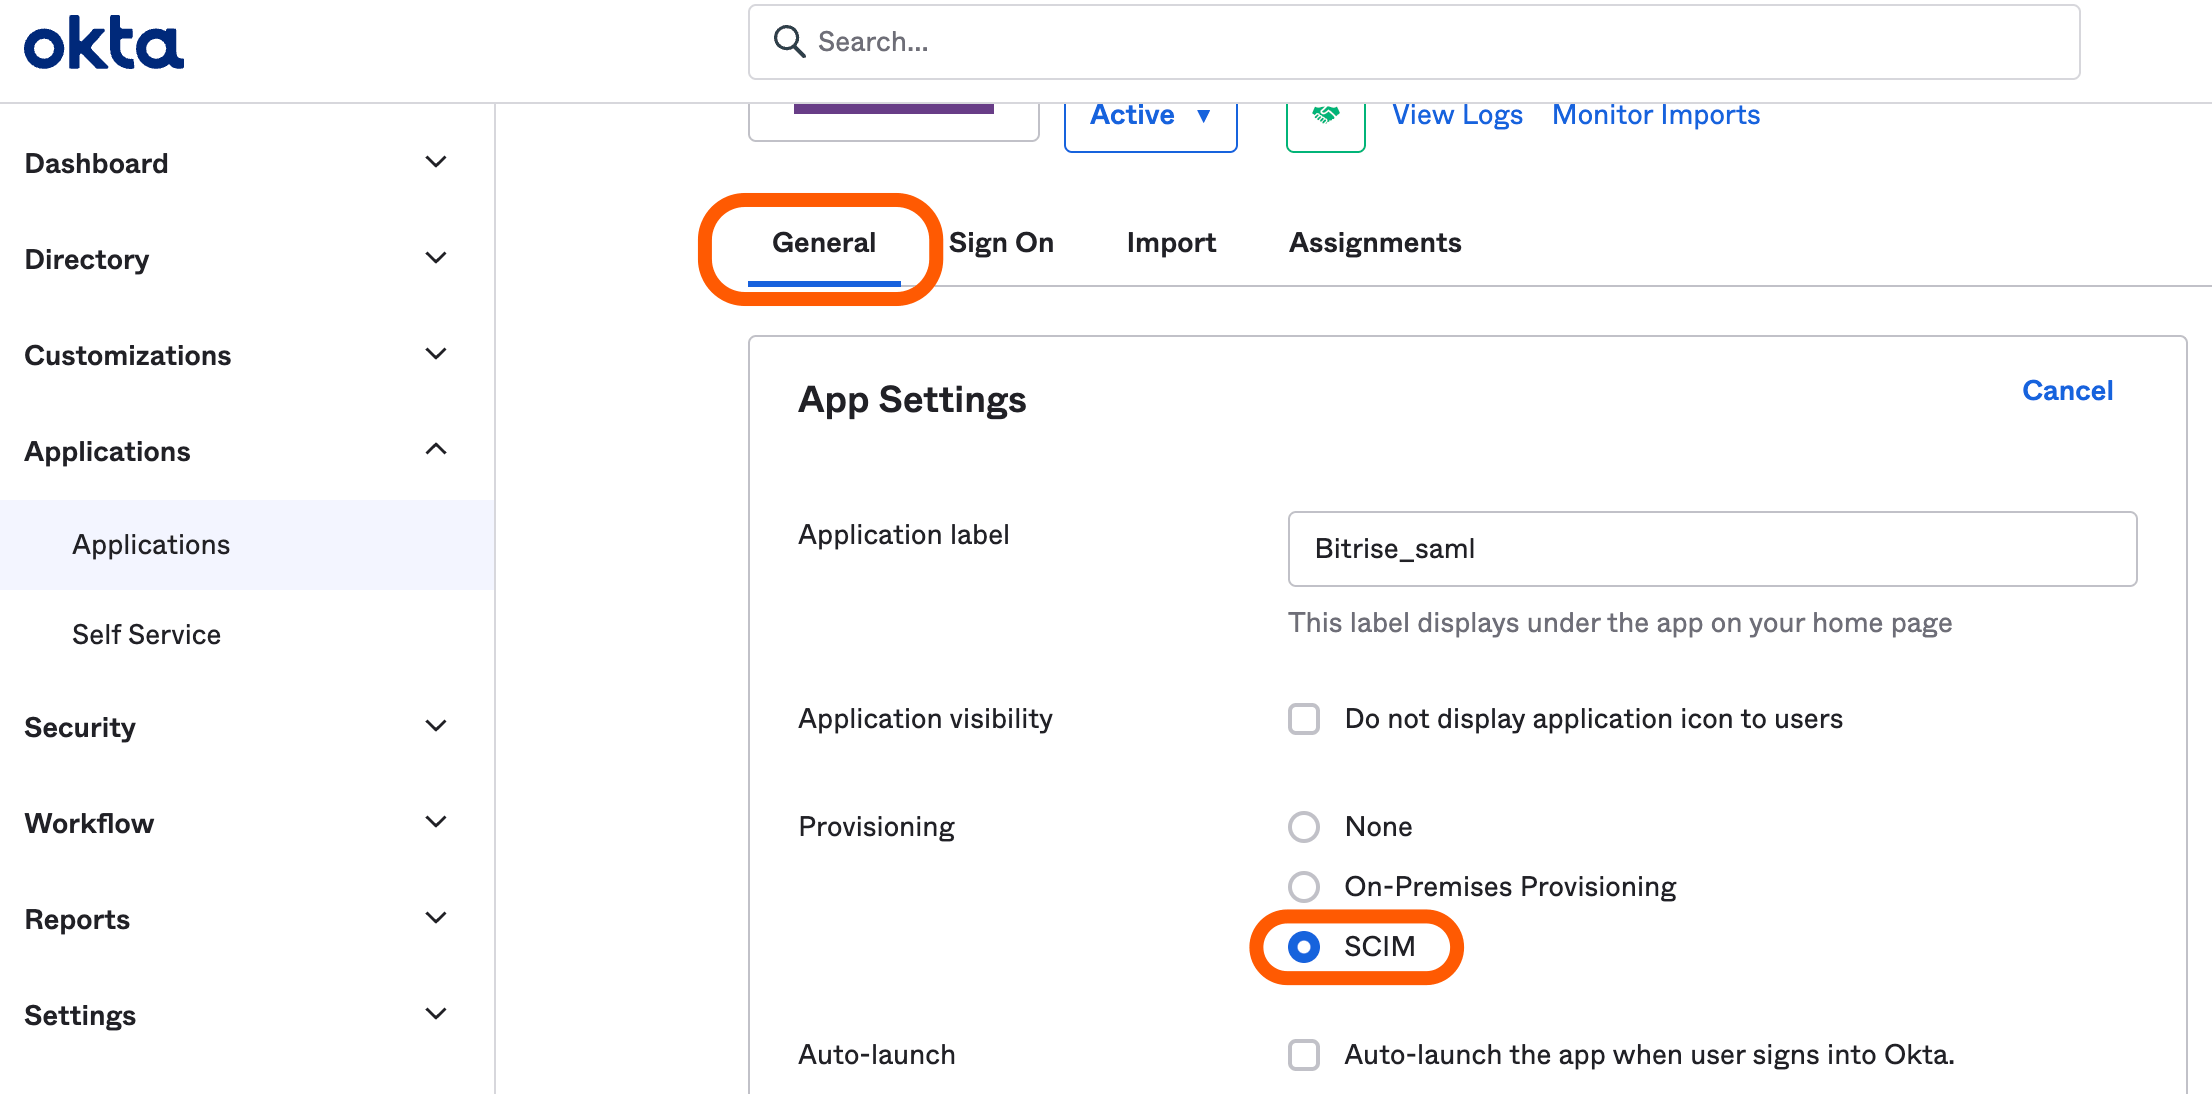Select On-Premises Provisioning radio button
This screenshot has height=1094, width=2212.
pyautogui.click(x=1304, y=887)
